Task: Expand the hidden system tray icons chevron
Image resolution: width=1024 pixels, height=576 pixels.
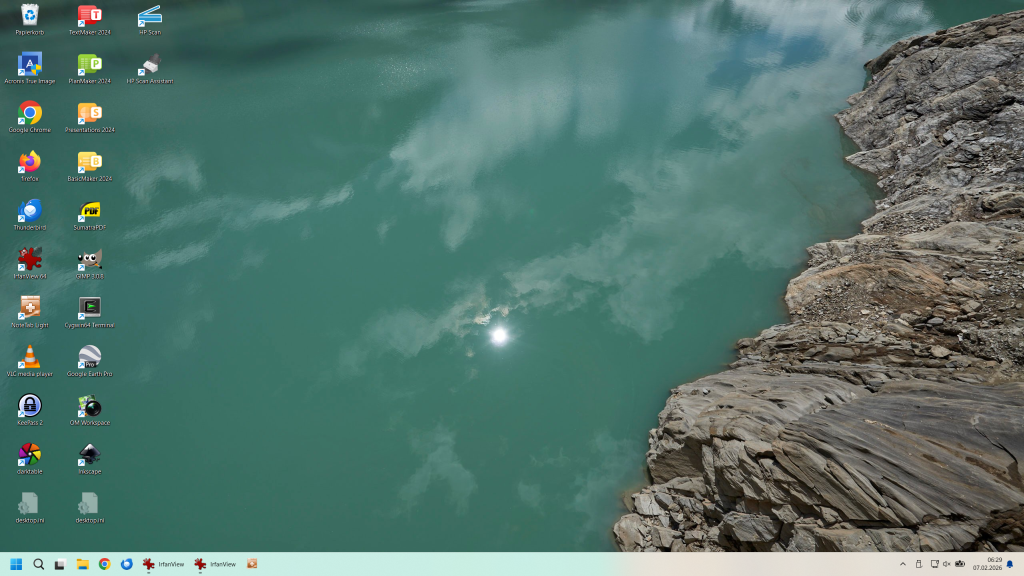Action: (903, 564)
